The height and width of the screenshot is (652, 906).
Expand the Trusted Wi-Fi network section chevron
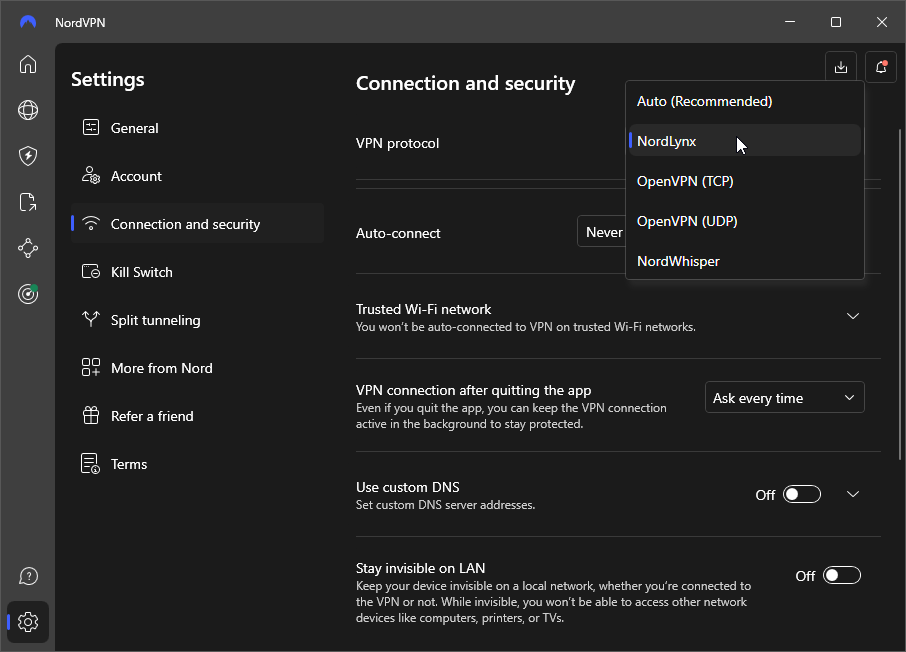tap(852, 316)
